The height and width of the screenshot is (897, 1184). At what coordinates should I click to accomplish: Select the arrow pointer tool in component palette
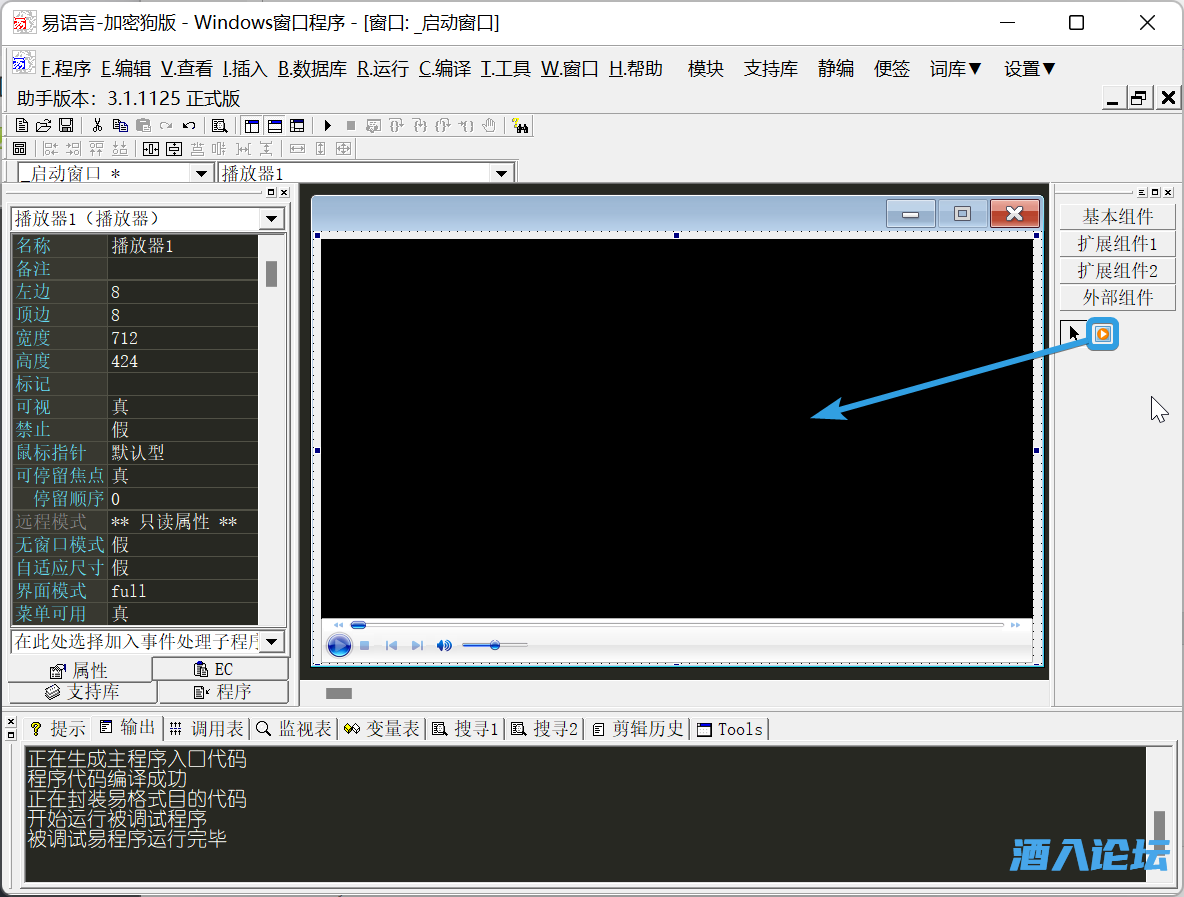pyautogui.click(x=1073, y=334)
